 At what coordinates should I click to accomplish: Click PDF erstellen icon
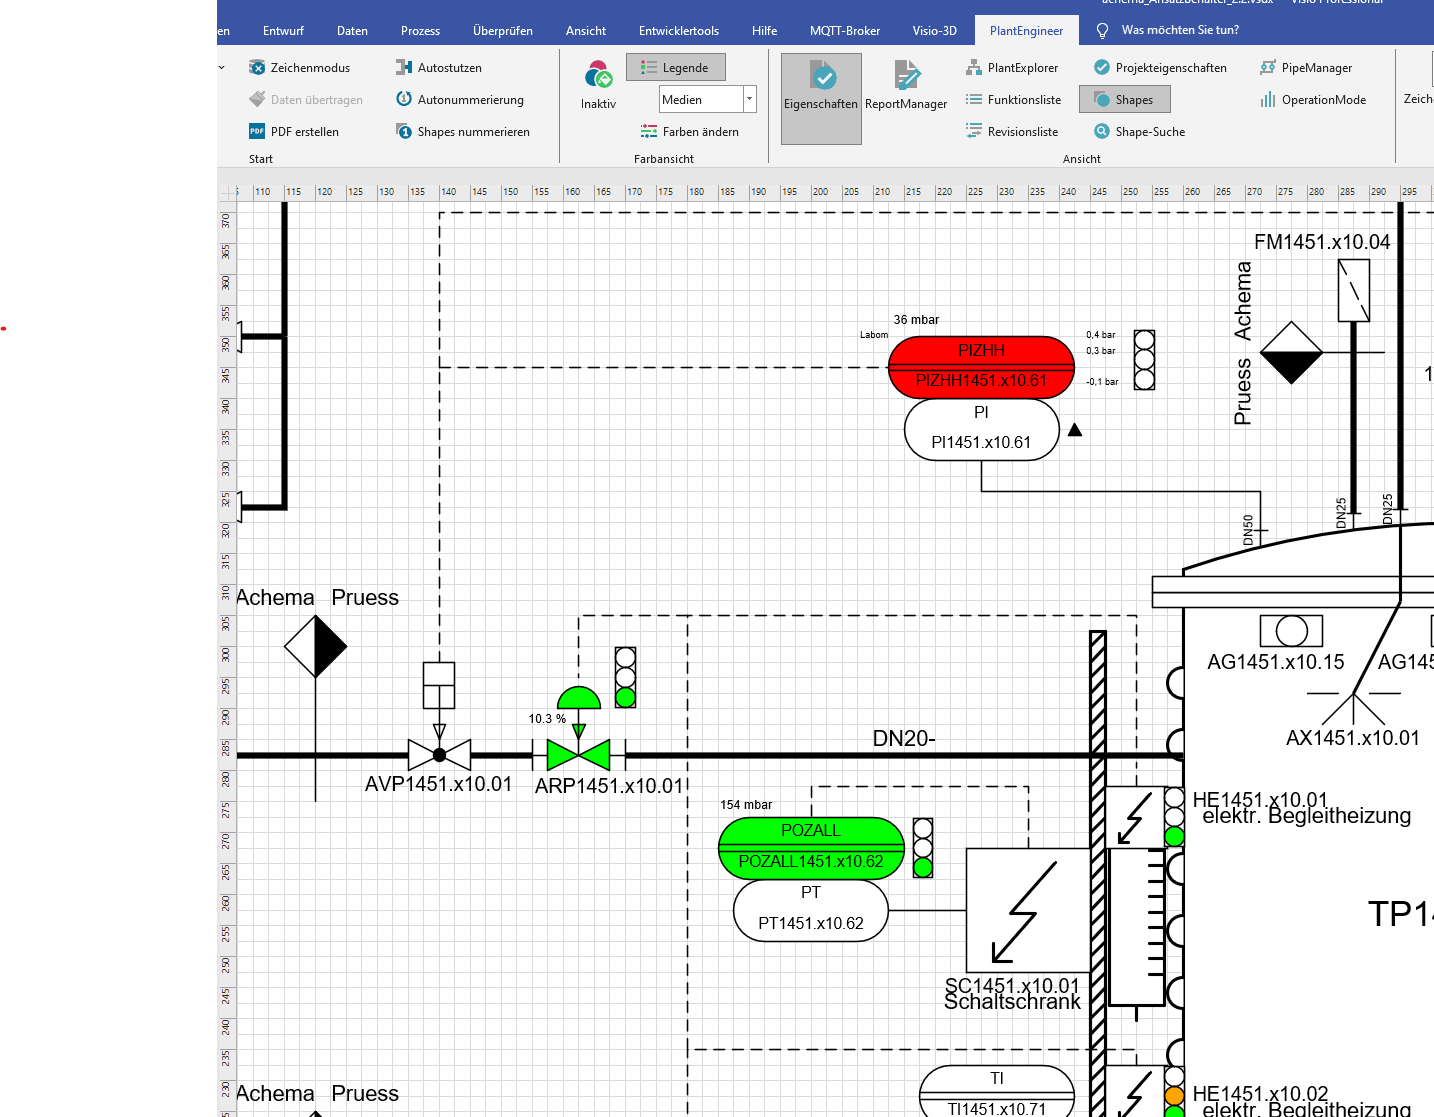click(257, 132)
